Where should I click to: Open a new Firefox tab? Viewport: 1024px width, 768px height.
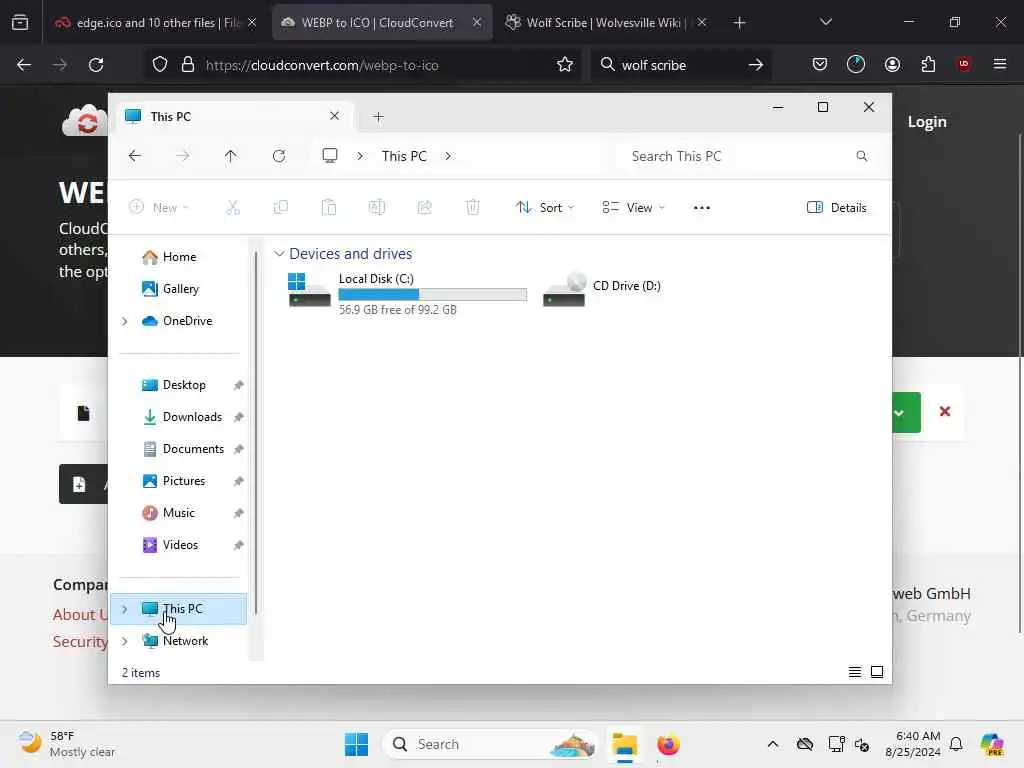[x=739, y=23]
